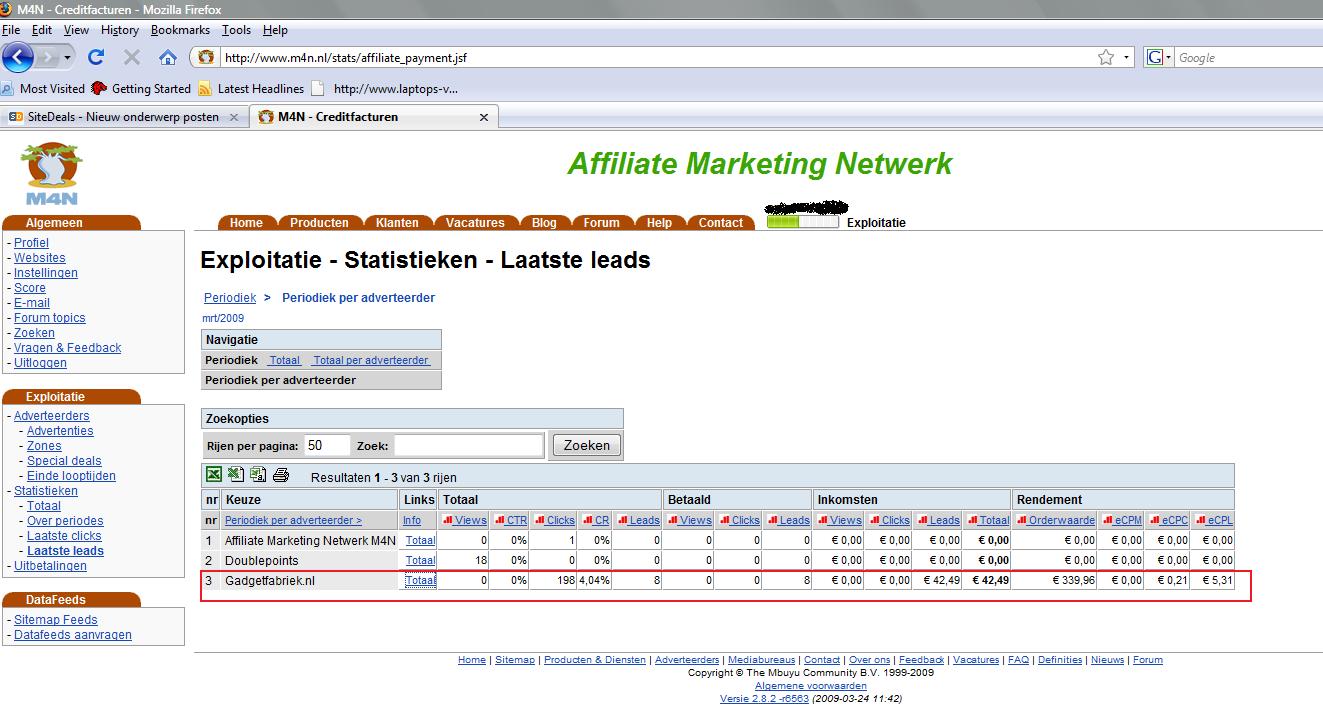Click chart icon beside Totaal Views header
The height and width of the screenshot is (710, 1323).
coord(448,520)
